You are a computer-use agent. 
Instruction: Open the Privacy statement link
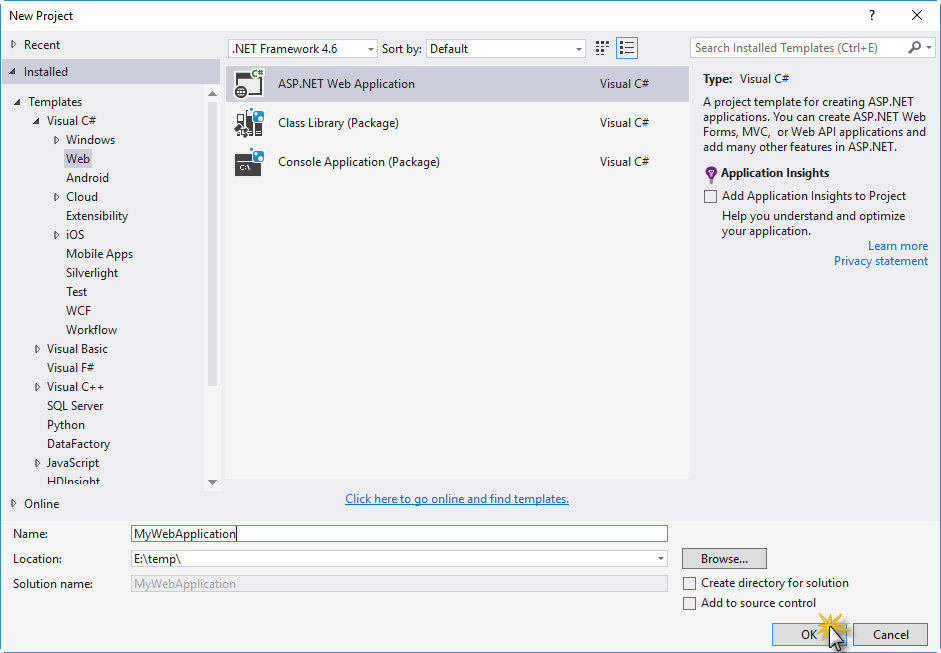tap(880, 261)
